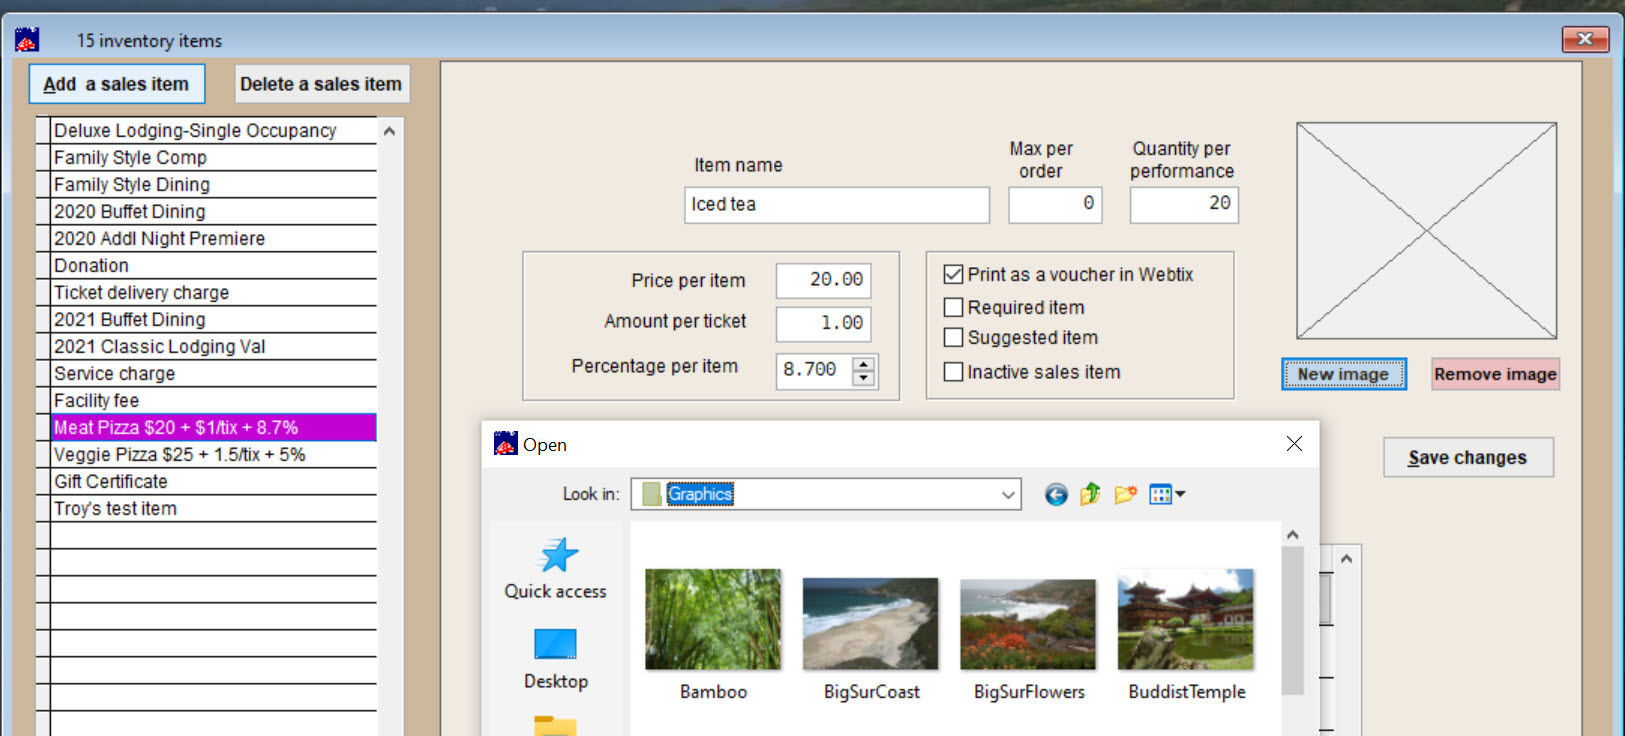
Task: Click Open dialog file list scroll up arrow
Action: coord(1292,535)
